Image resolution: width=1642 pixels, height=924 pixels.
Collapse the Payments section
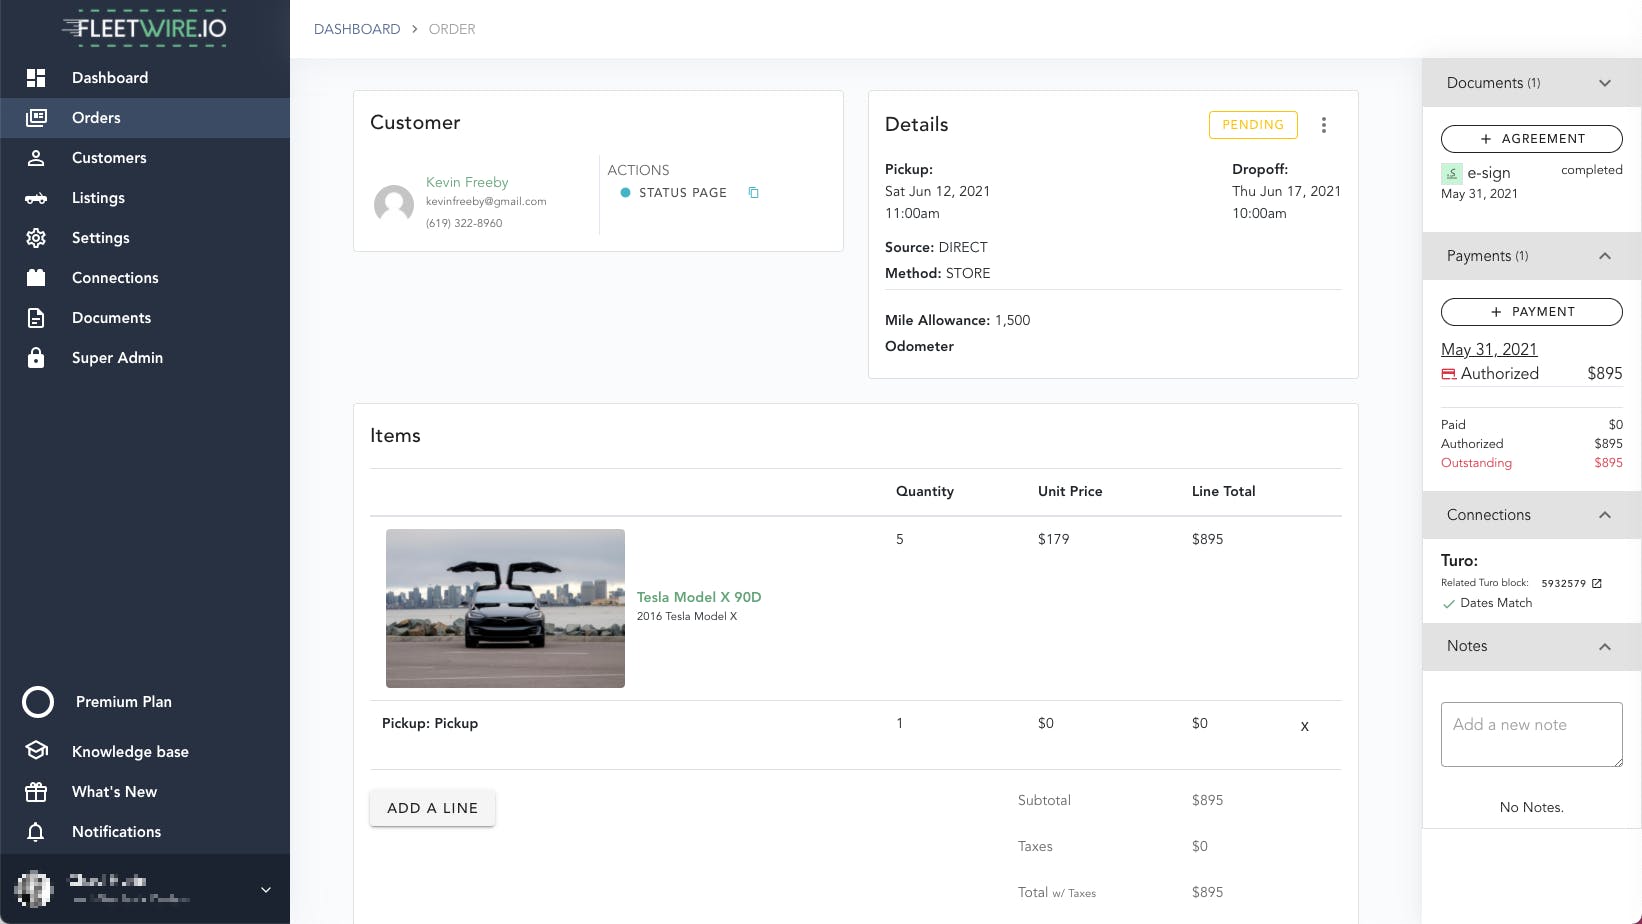(x=1605, y=256)
